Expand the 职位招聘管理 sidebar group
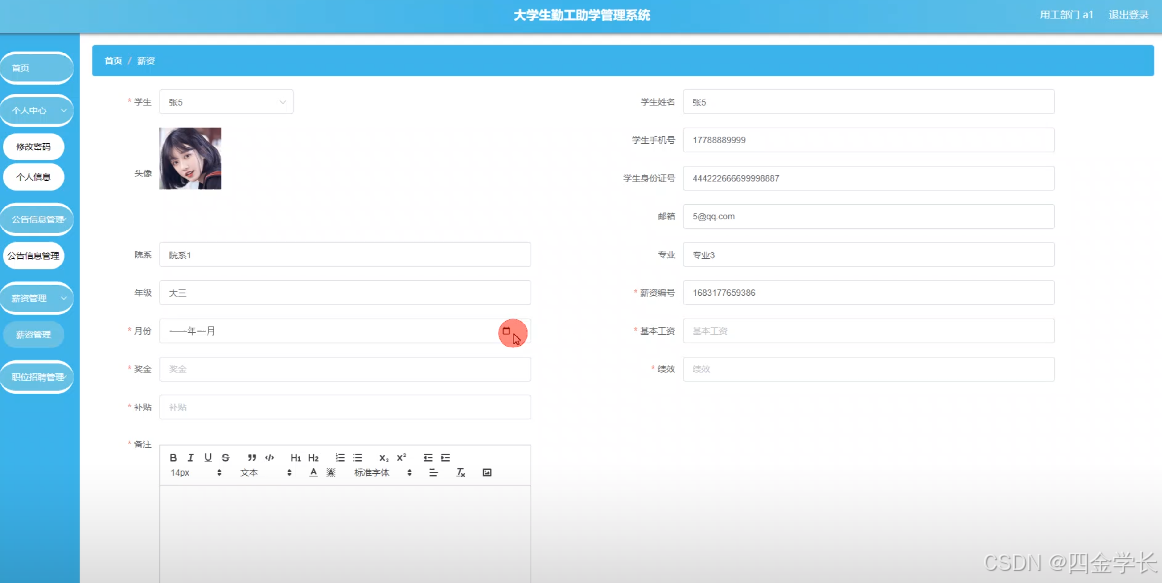 pos(36,377)
